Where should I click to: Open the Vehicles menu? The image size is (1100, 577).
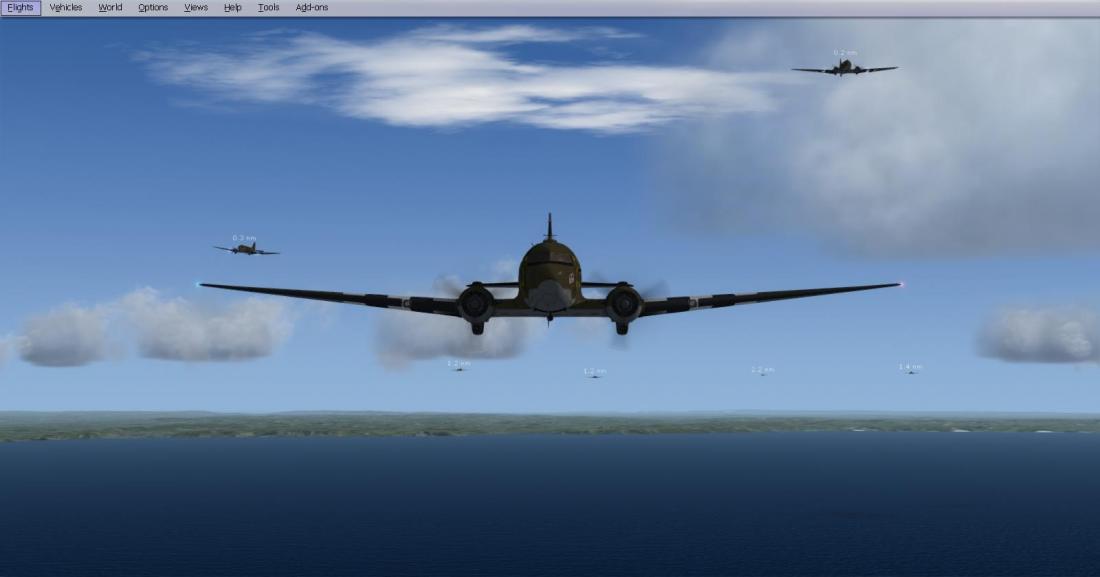(66, 8)
